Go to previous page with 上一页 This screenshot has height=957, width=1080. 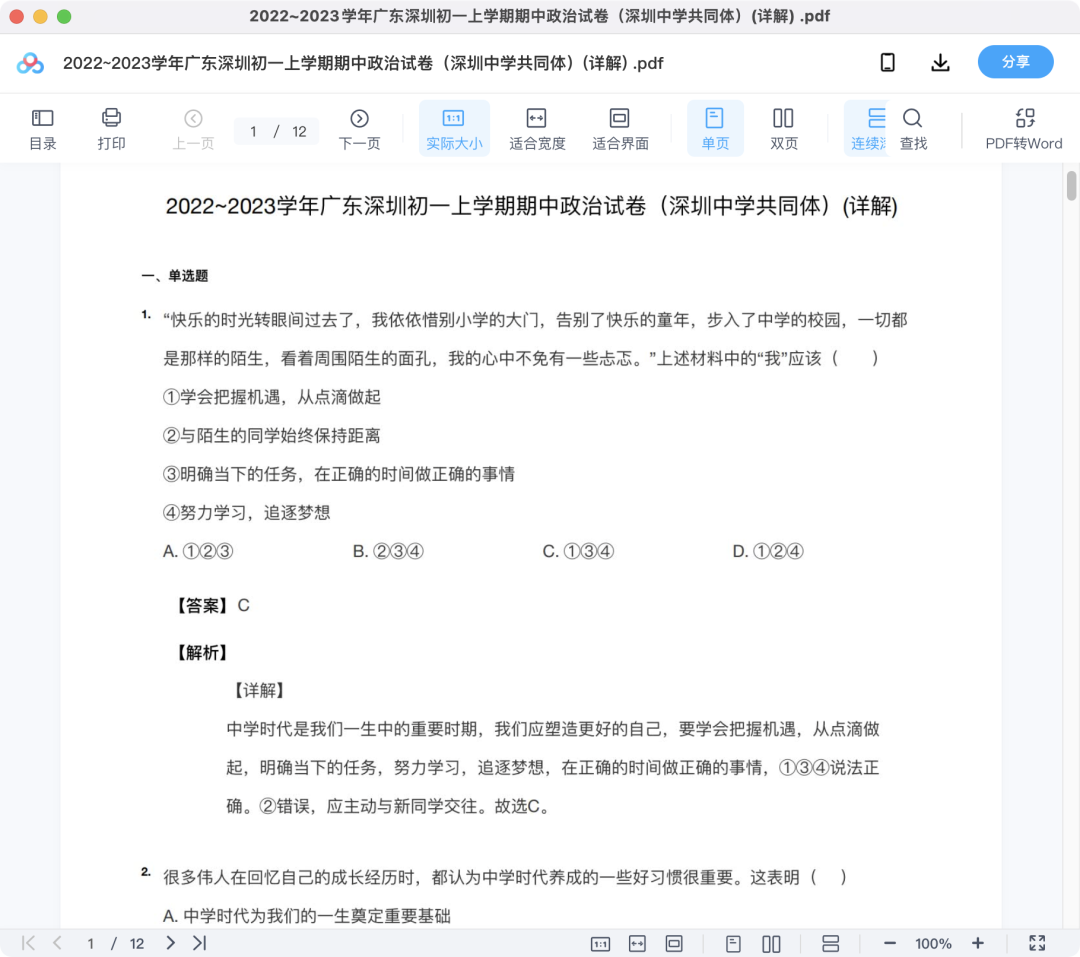coord(194,129)
